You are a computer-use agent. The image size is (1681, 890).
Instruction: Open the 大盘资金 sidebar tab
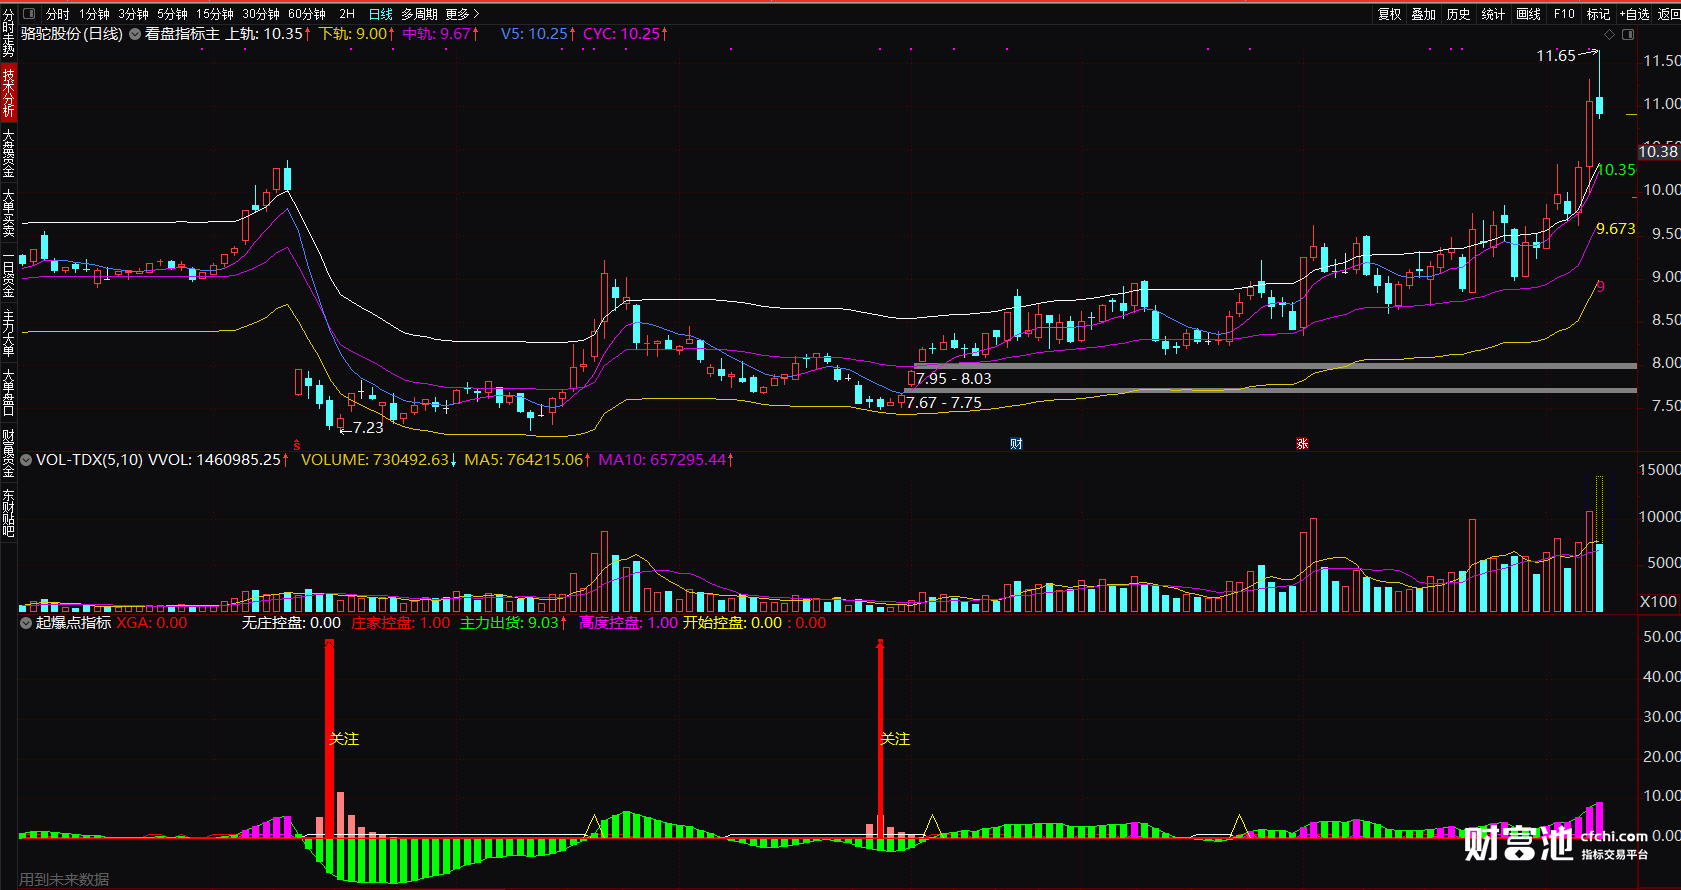8,153
